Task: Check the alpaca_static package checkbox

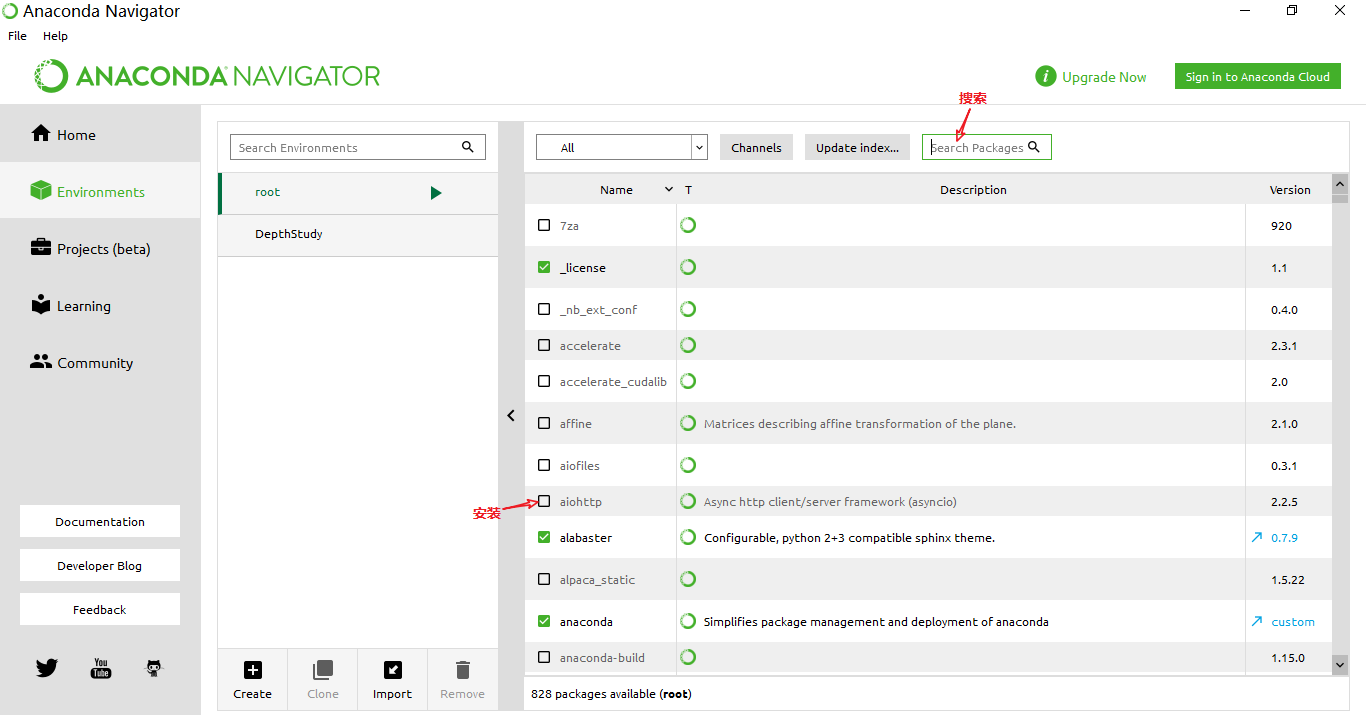Action: [544, 579]
